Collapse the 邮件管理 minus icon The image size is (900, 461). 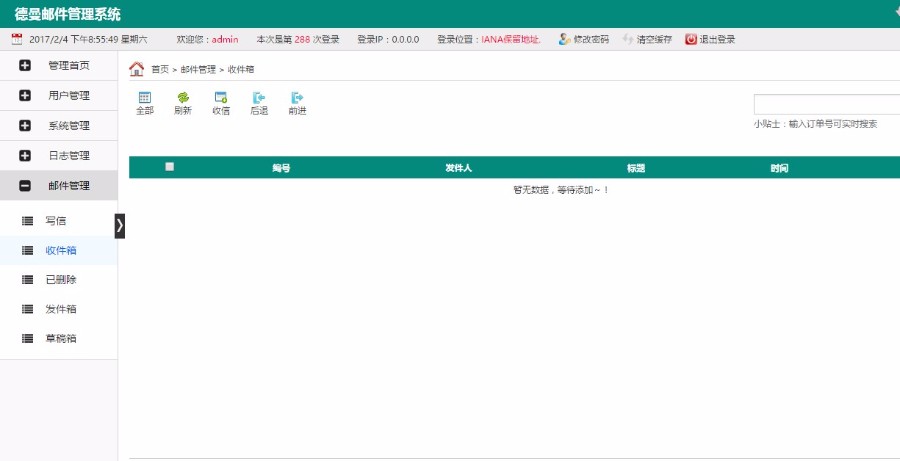(25, 185)
